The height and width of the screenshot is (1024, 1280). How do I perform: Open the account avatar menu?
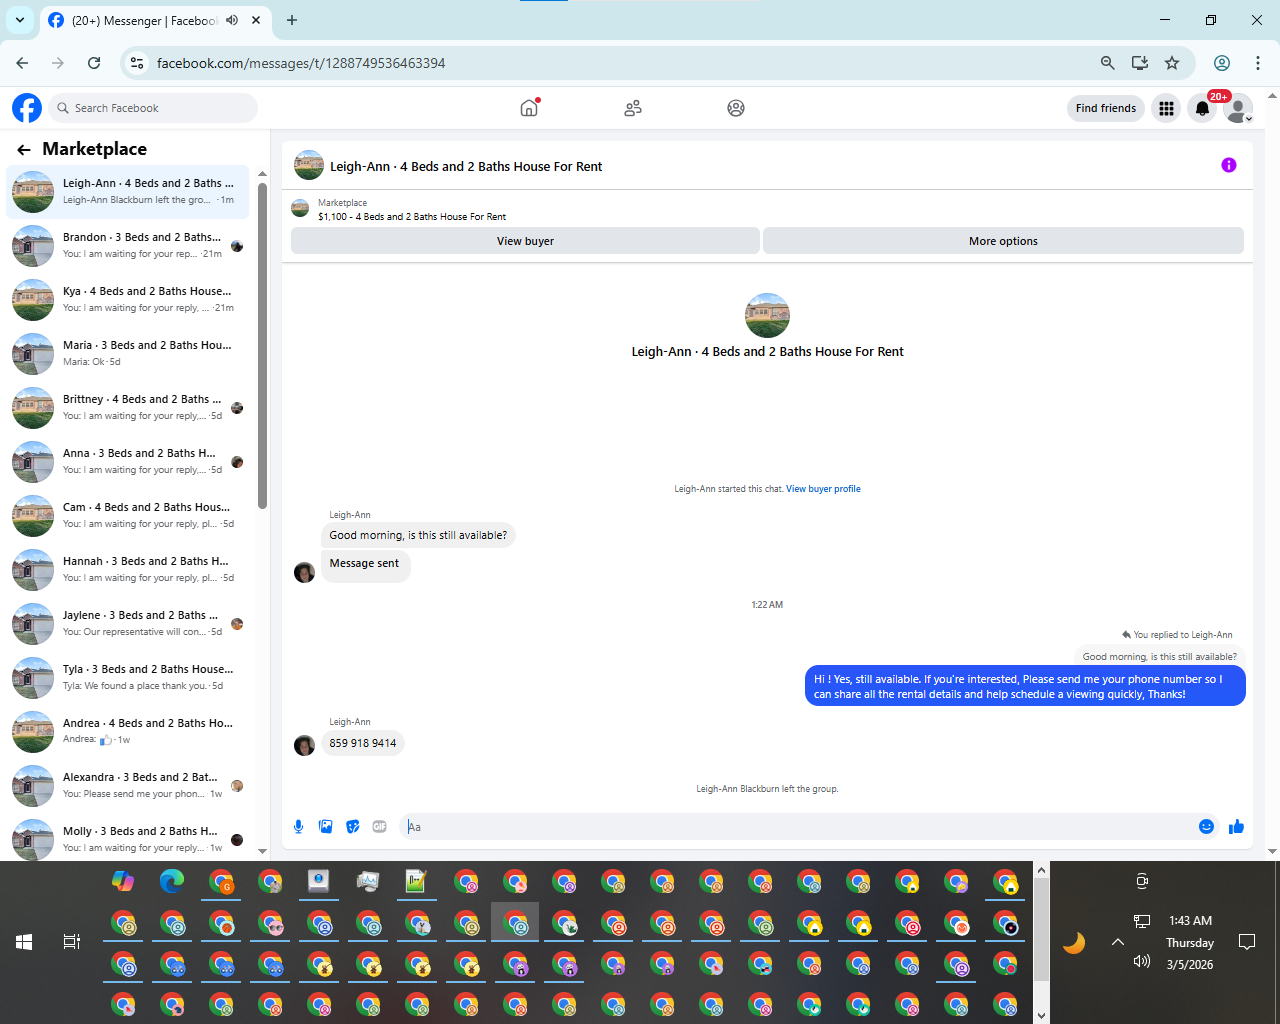click(1239, 108)
